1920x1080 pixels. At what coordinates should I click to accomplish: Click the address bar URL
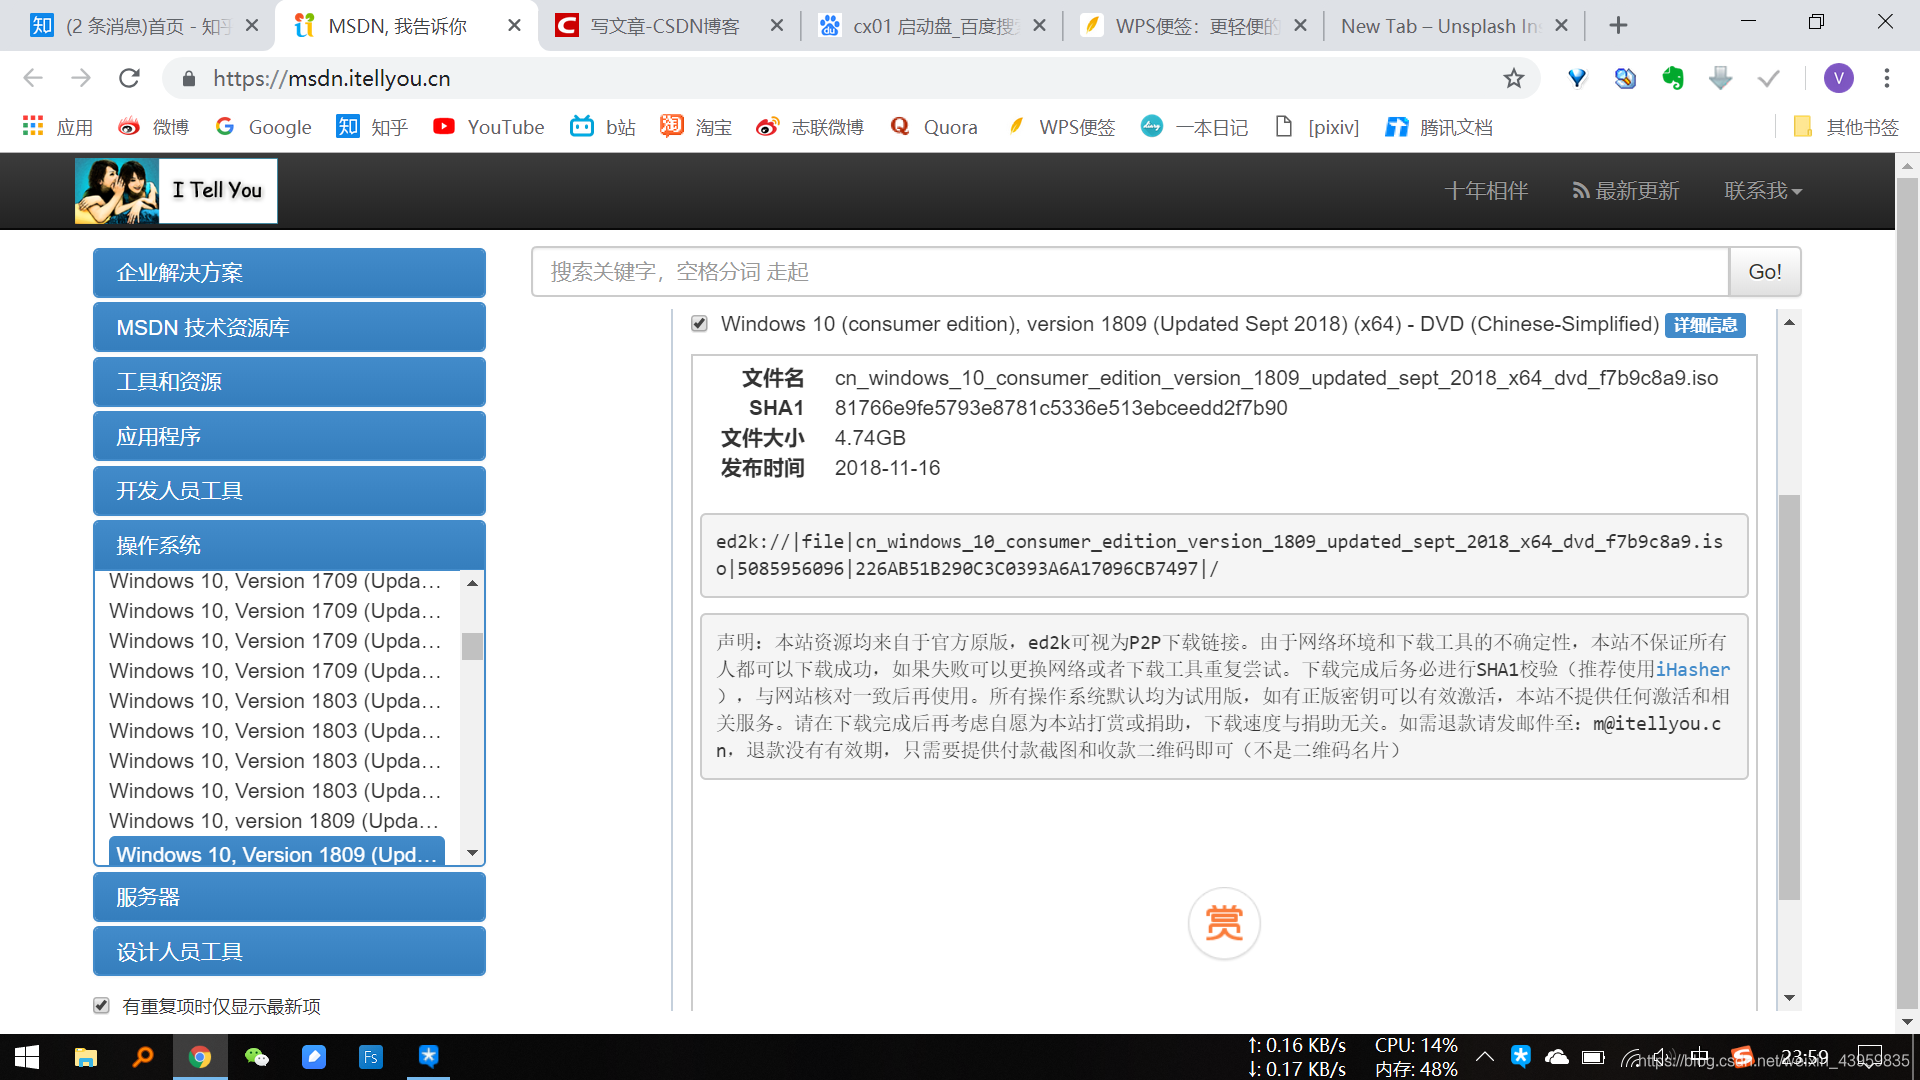point(332,78)
